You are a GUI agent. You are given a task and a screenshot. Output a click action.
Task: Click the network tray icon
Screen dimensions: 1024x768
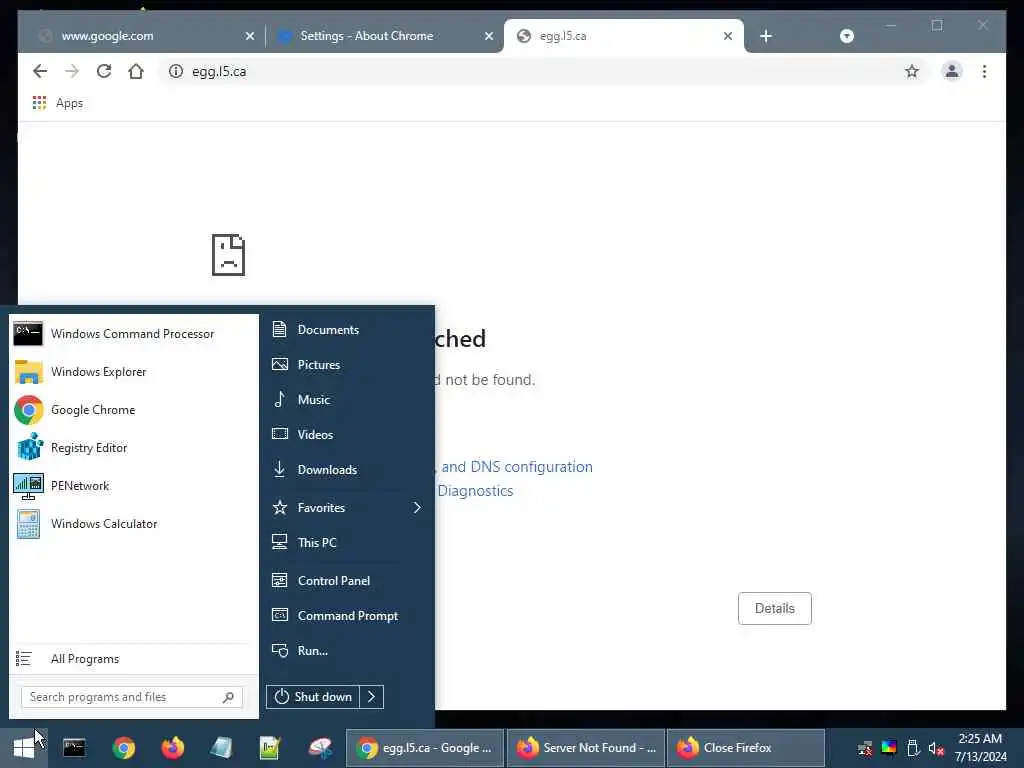(865, 748)
